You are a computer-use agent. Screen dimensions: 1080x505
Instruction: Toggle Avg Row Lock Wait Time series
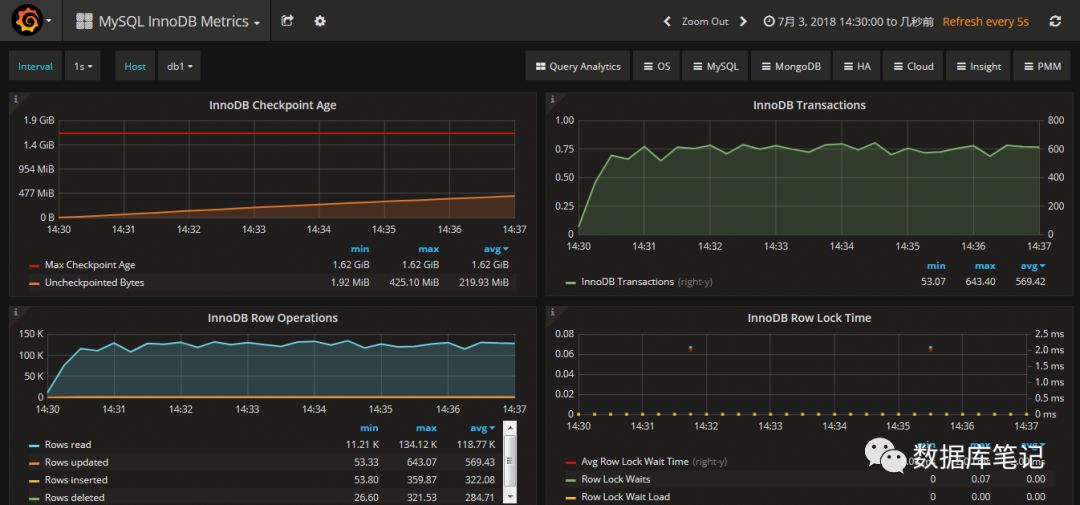coord(634,462)
